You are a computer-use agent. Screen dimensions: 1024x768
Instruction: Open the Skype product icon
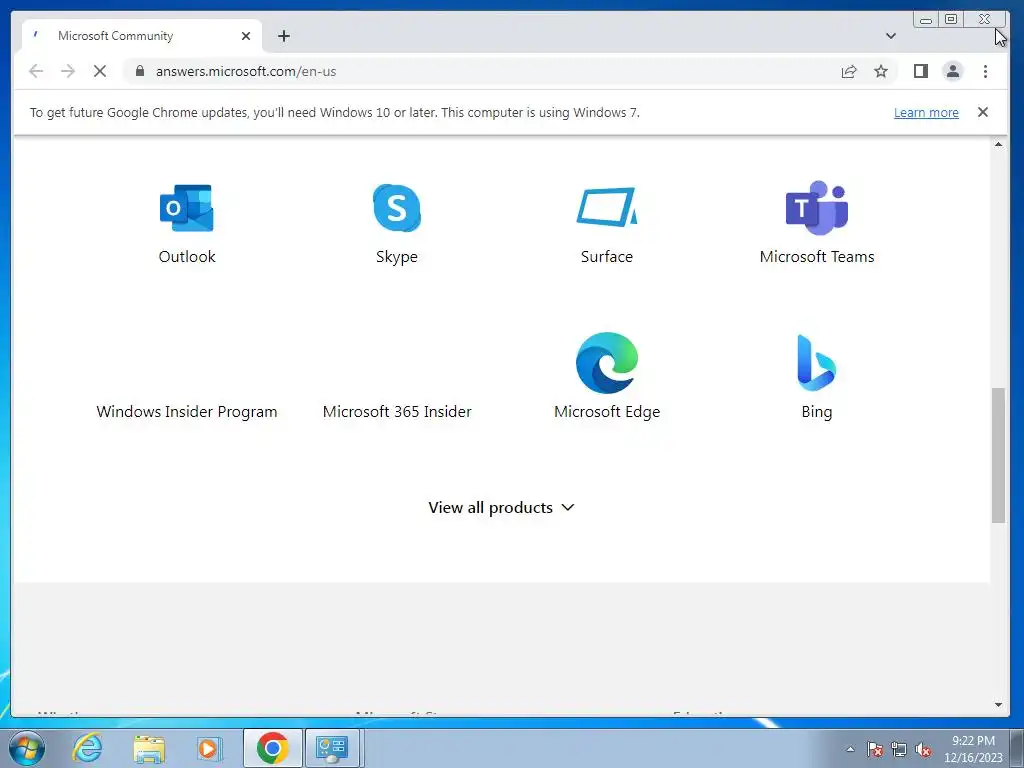pos(397,208)
